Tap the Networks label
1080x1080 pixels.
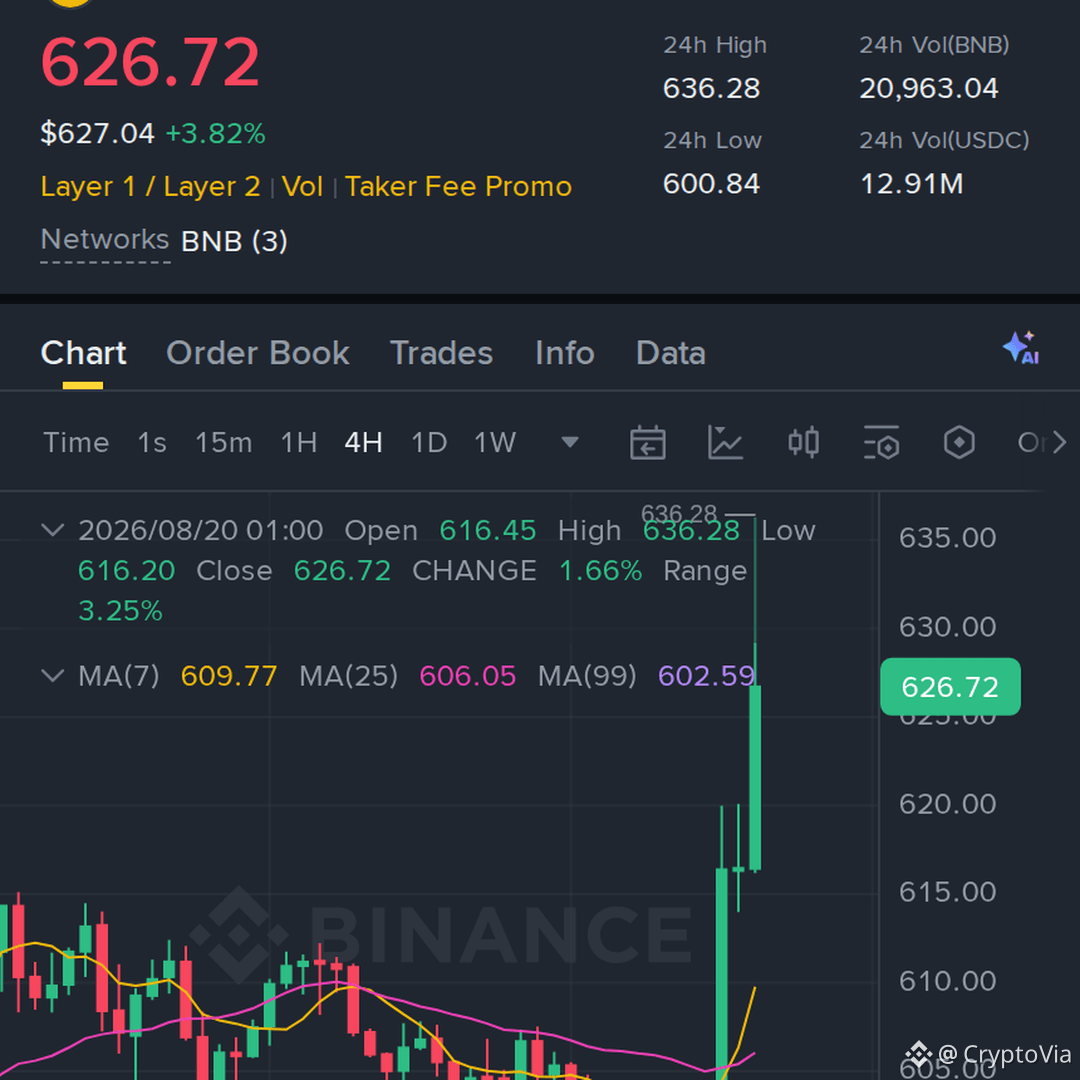pos(105,240)
